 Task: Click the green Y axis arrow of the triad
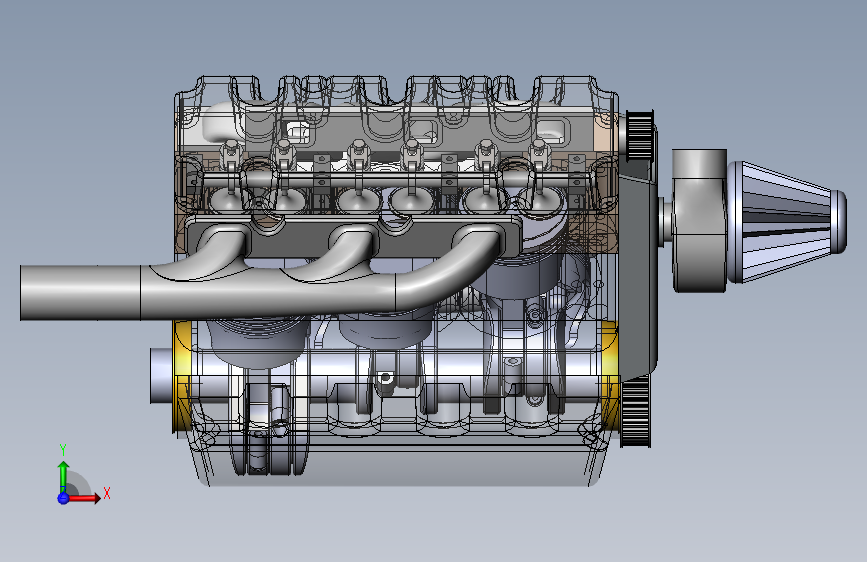click(x=64, y=477)
